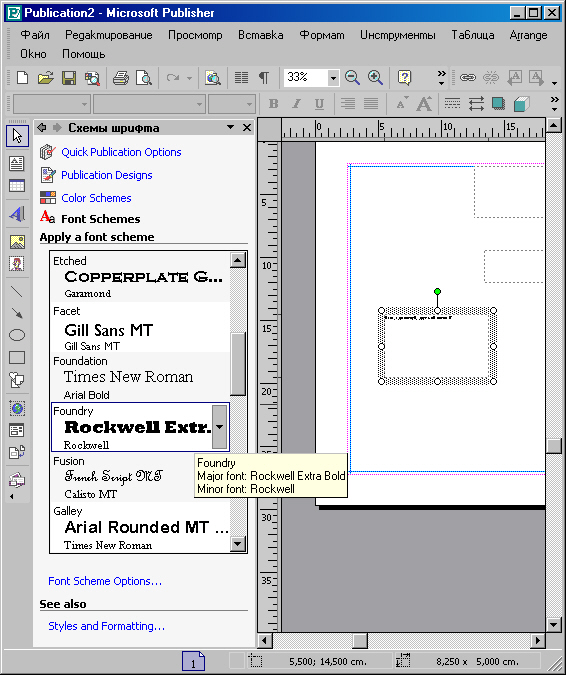The image size is (566, 675).
Task: Click Create Text Box Link chain icon
Action: (x=467, y=77)
